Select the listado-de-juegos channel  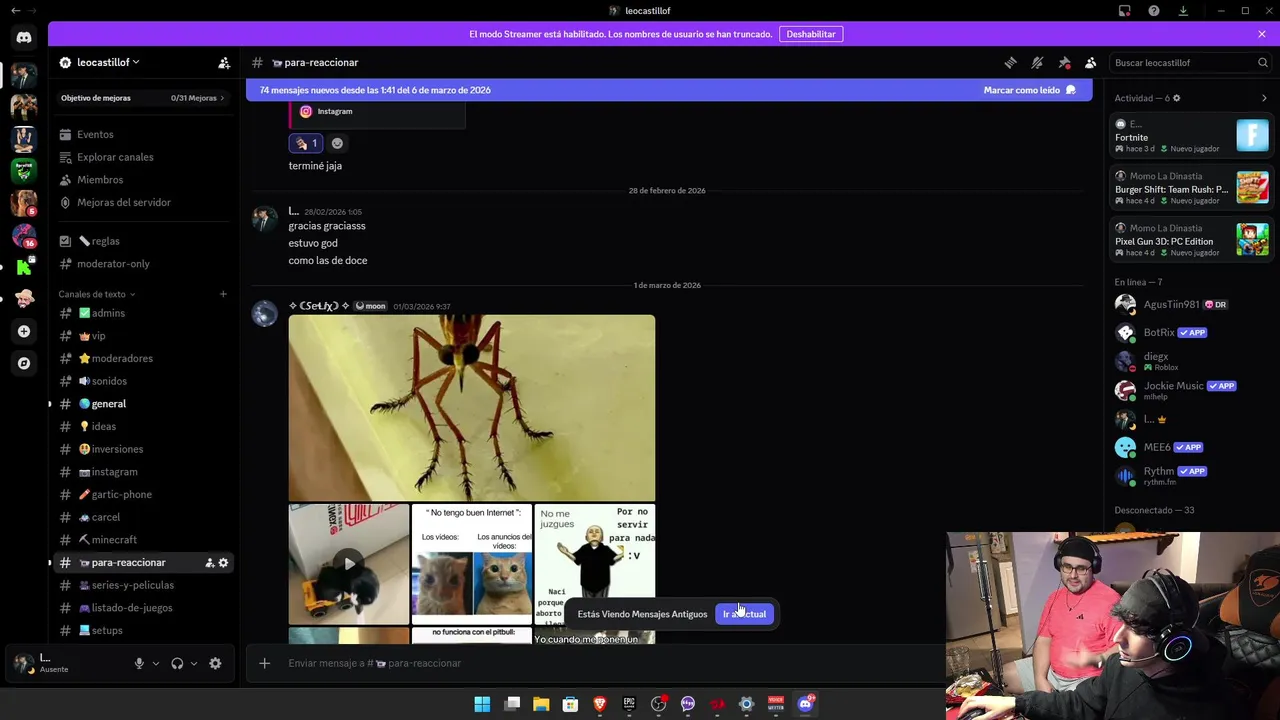point(143,608)
